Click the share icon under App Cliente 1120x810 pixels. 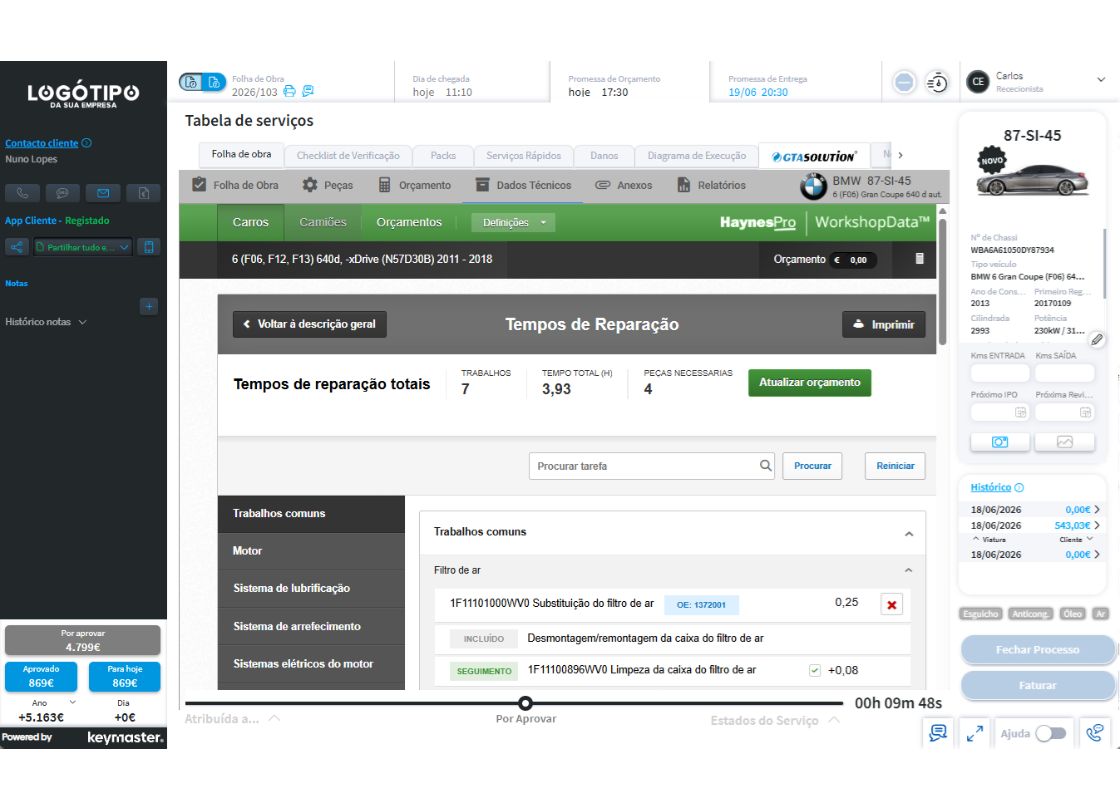click(x=16, y=247)
